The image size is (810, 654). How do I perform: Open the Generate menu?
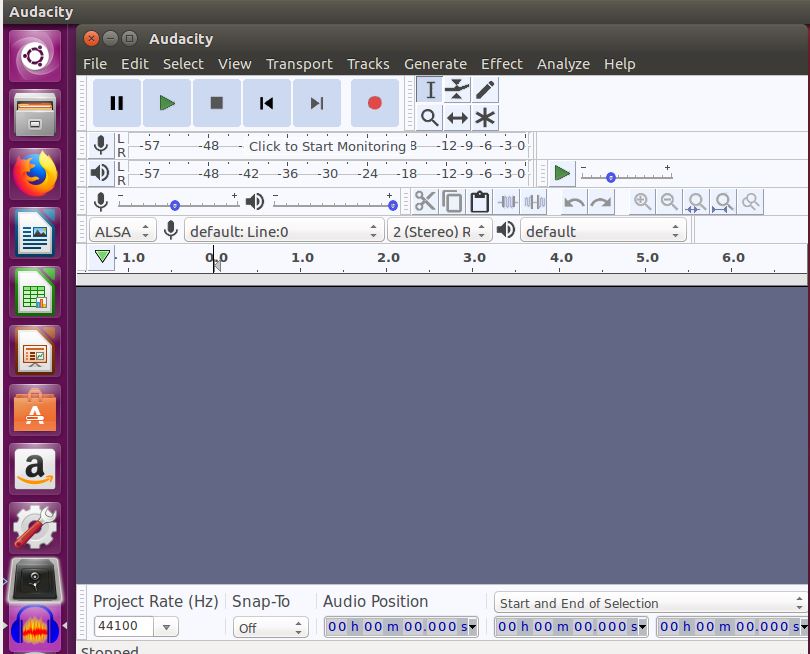point(435,63)
